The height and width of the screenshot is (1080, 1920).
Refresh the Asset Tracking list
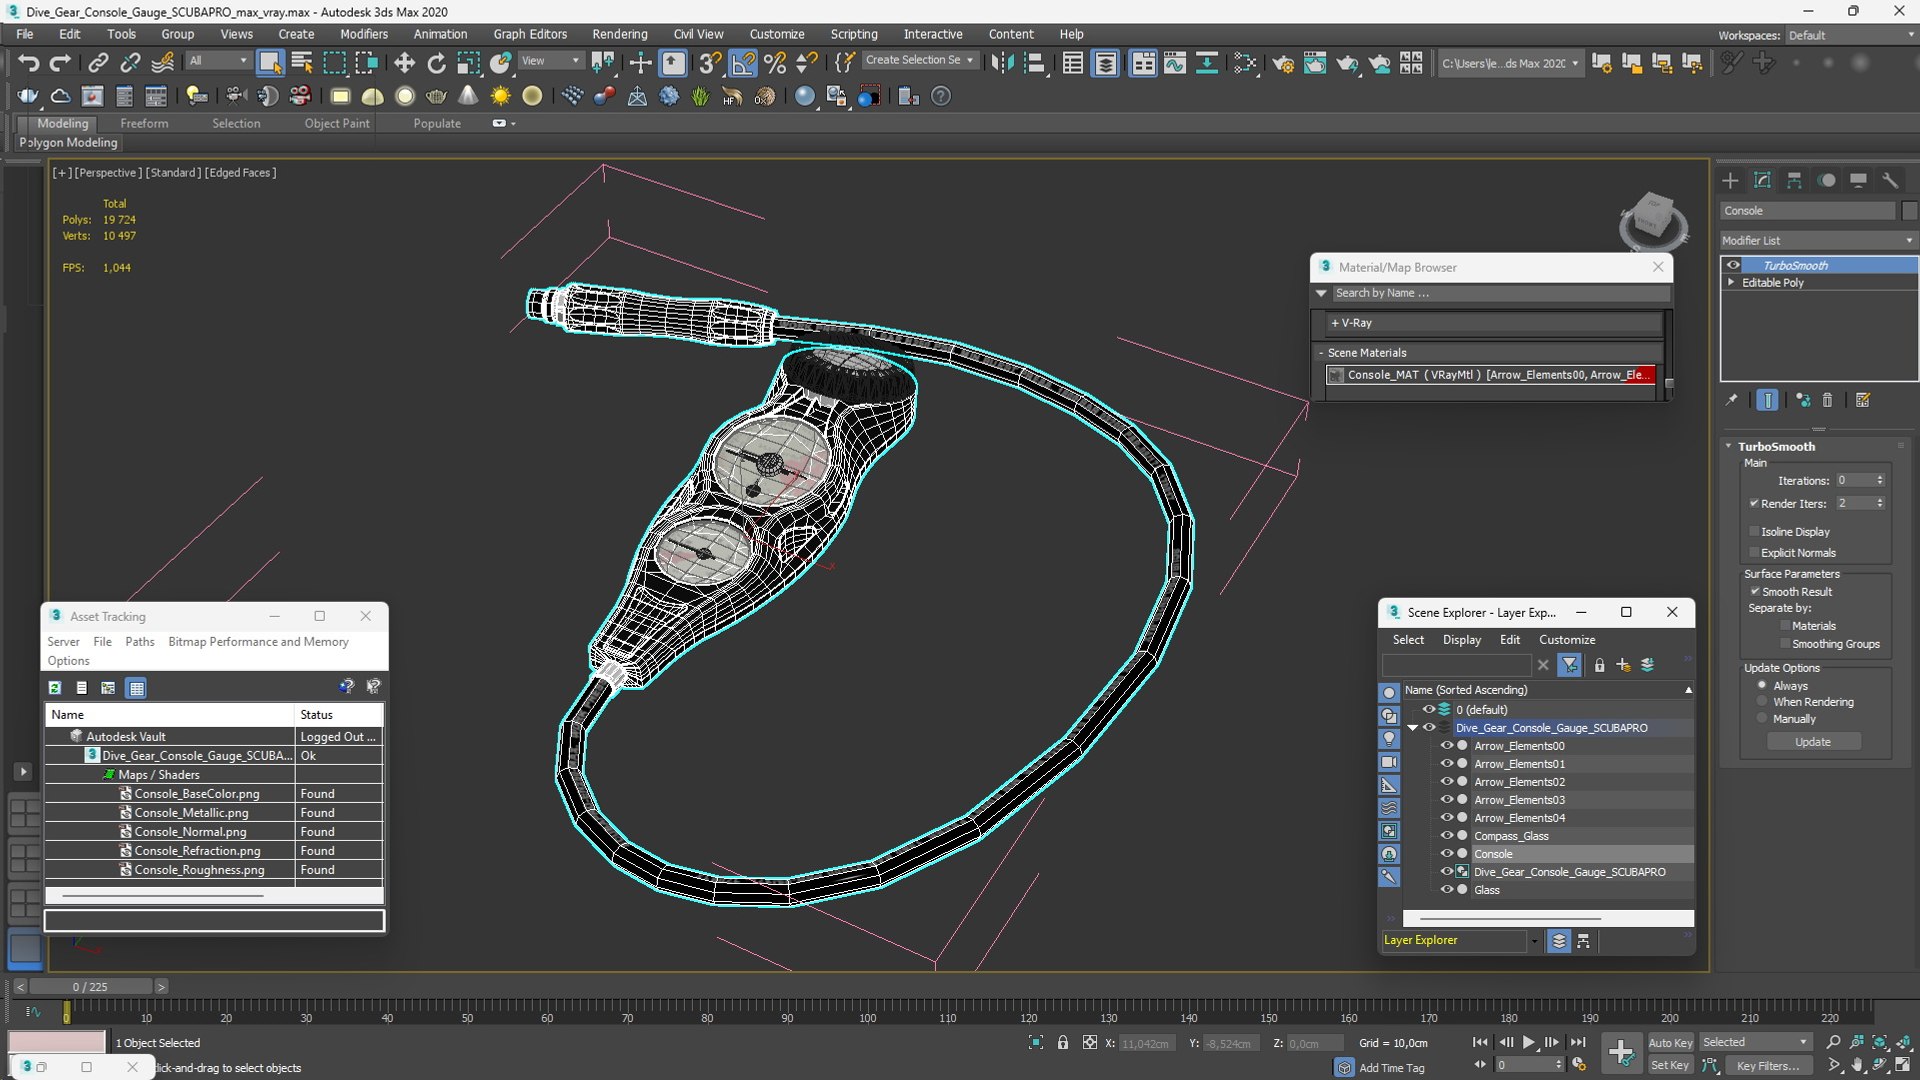tap(55, 688)
